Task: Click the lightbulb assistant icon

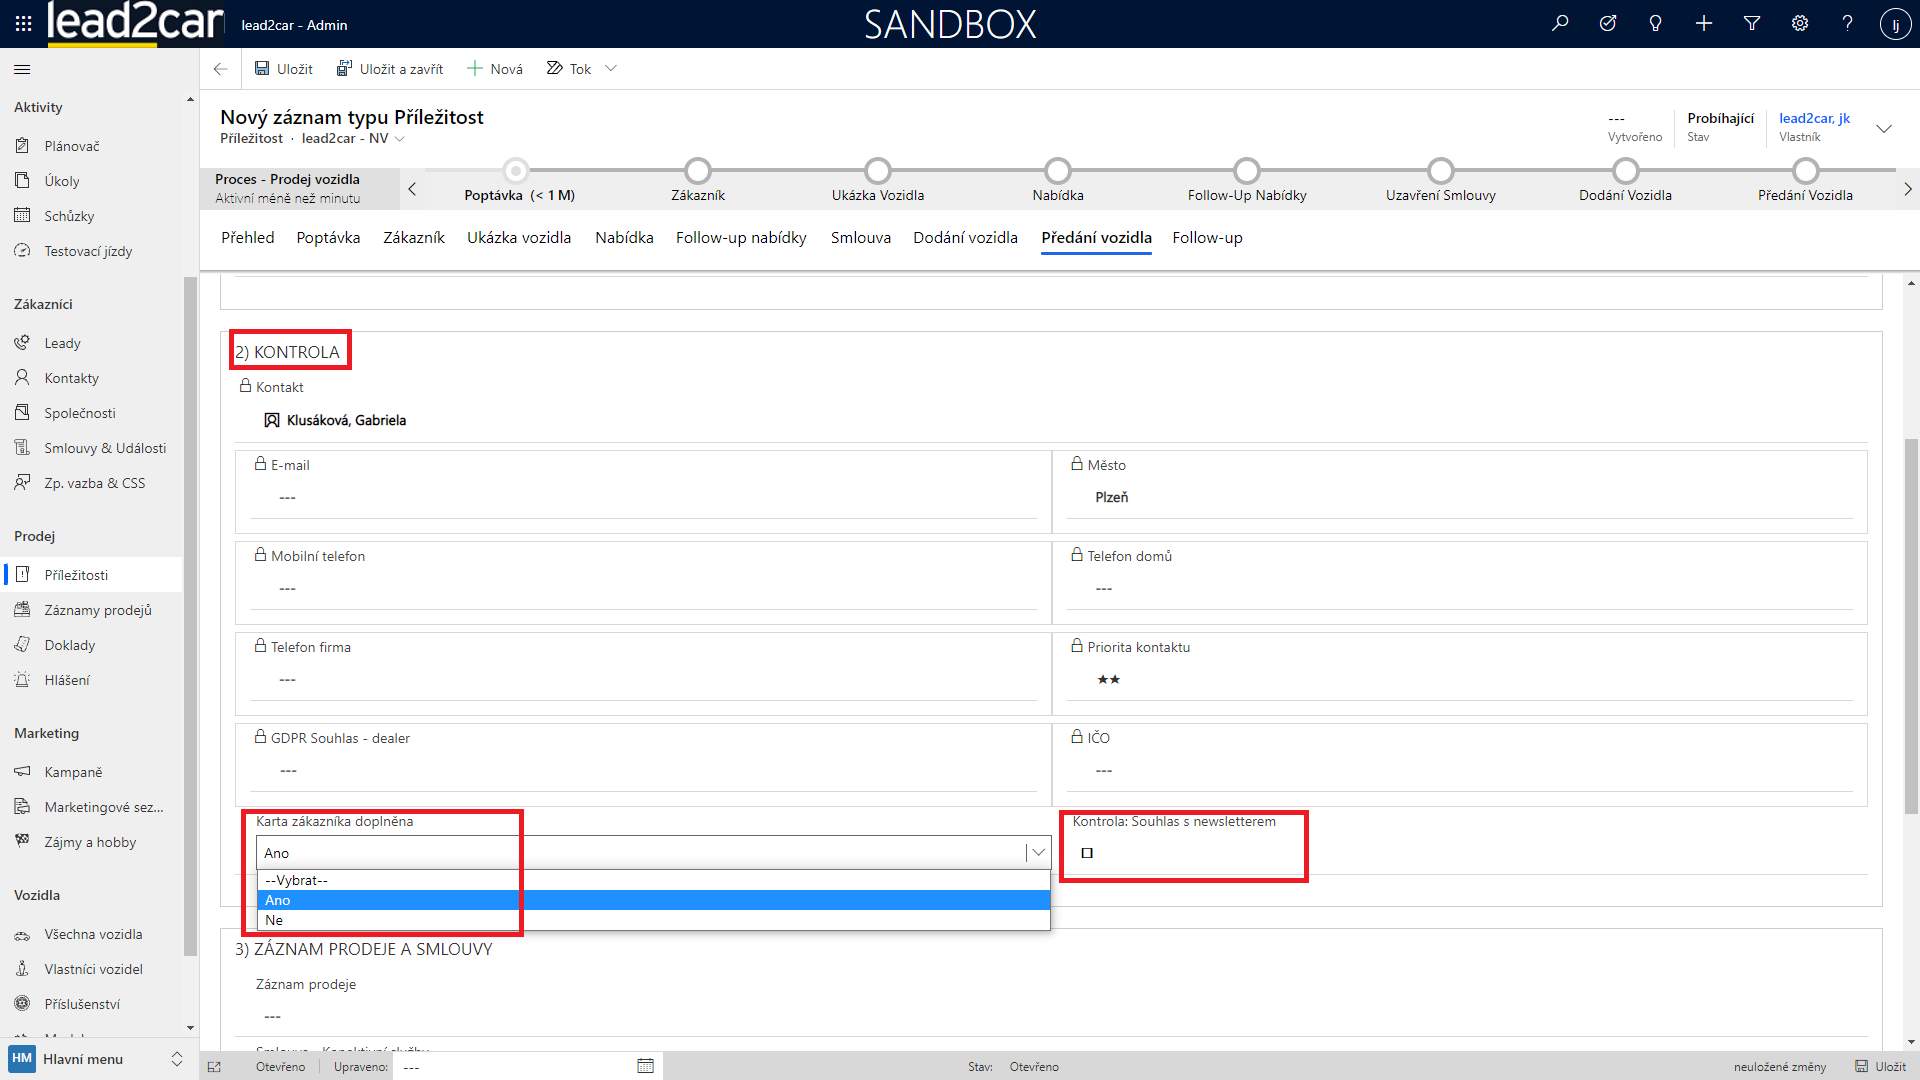Action: (1655, 23)
